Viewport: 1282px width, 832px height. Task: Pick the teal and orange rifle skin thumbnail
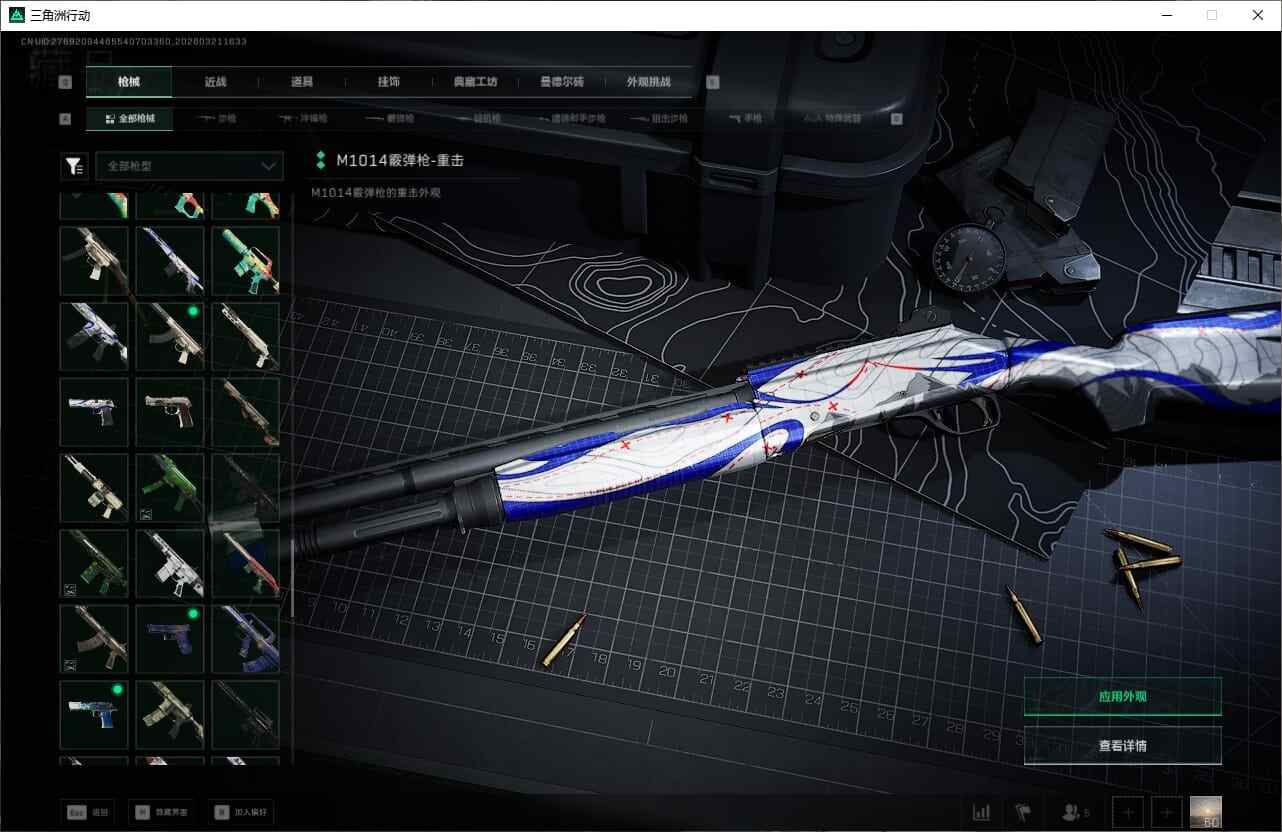coord(246,260)
